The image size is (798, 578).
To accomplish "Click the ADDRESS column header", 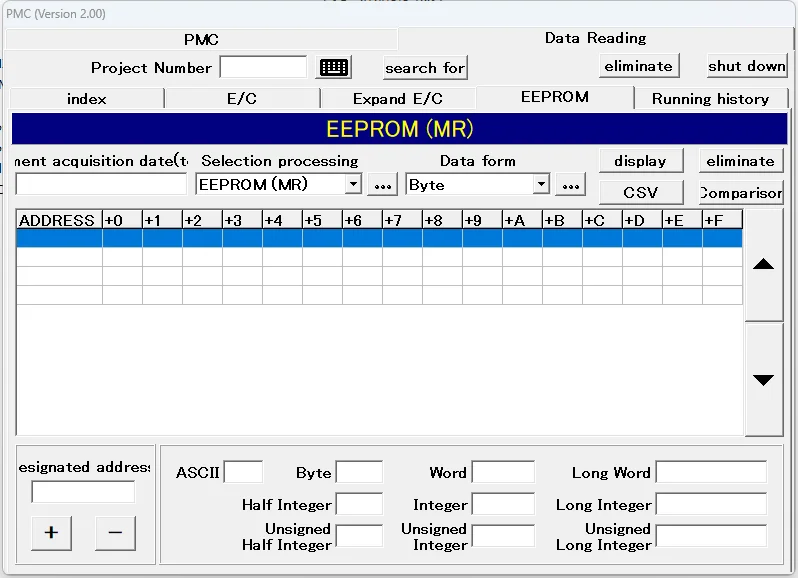I will pos(59,220).
